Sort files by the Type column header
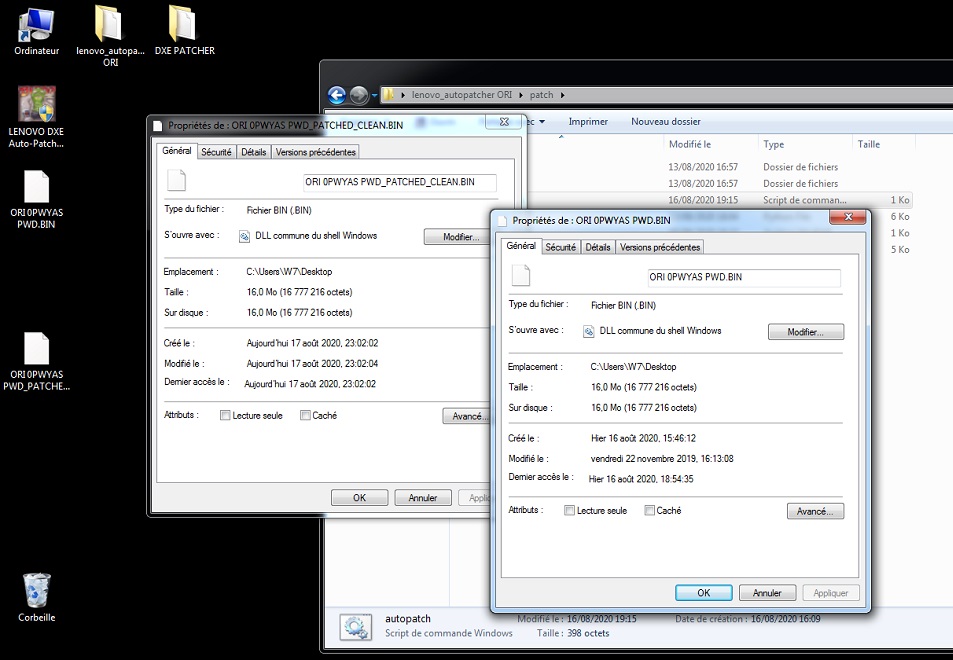The width and height of the screenshot is (953, 660). [x=774, y=144]
